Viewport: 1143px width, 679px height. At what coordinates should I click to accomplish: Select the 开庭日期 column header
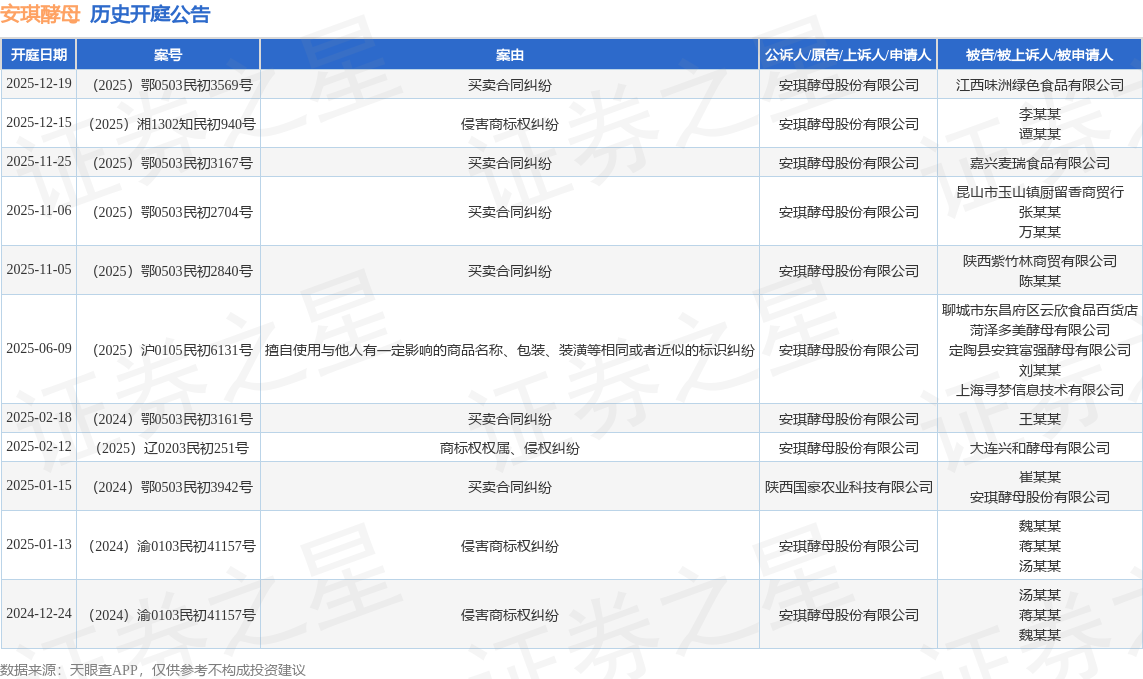point(39,55)
